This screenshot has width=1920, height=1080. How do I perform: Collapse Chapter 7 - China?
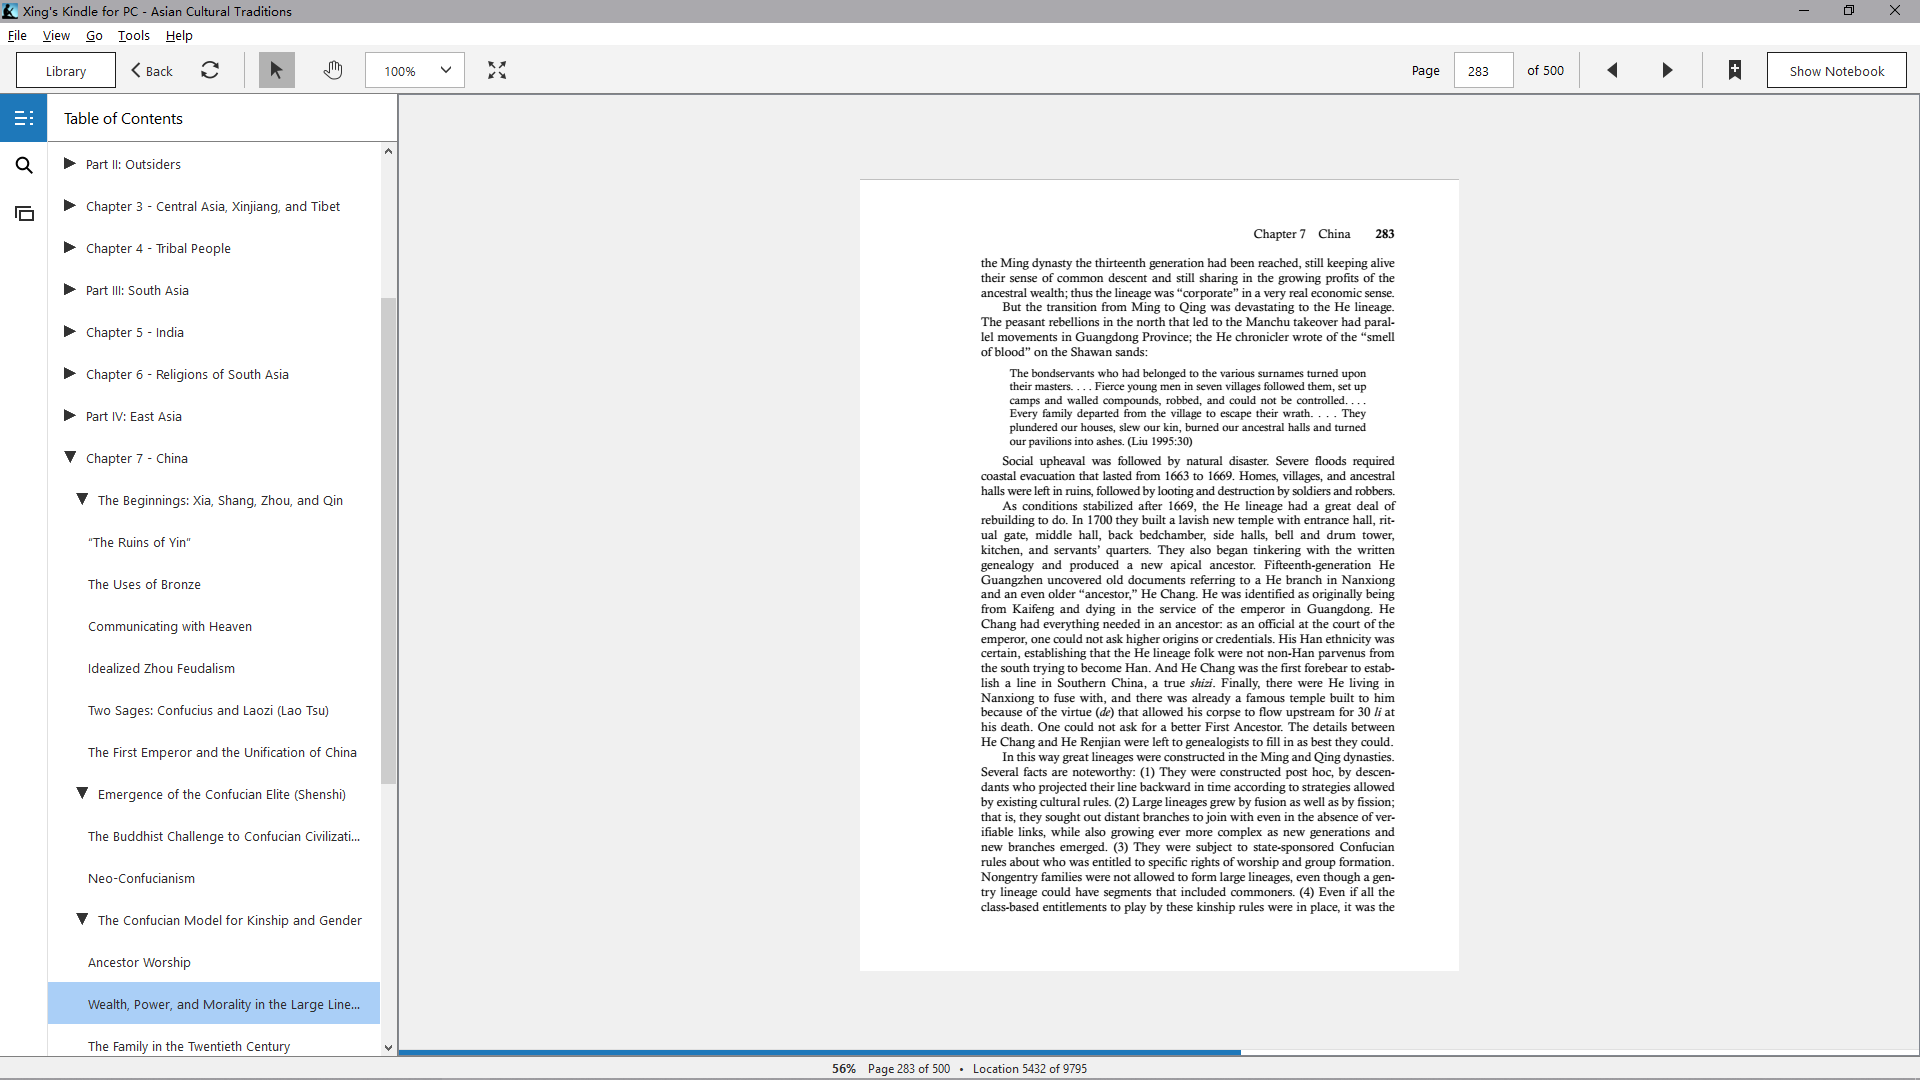pyautogui.click(x=70, y=457)
